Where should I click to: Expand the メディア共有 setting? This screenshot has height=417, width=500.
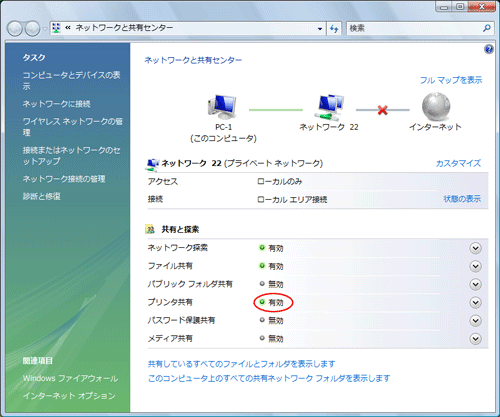click(475, 339)
